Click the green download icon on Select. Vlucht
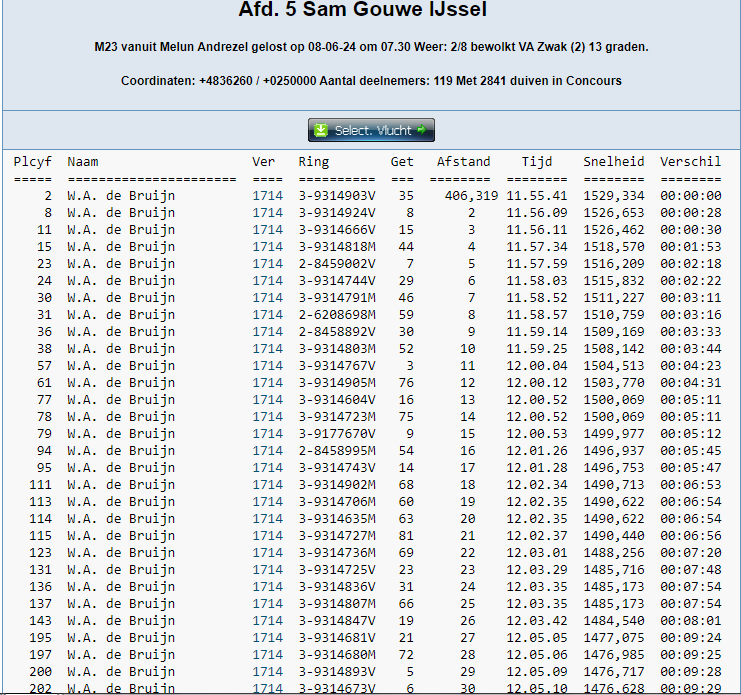Viewport: 741px width, 695px height. [320, 130]
